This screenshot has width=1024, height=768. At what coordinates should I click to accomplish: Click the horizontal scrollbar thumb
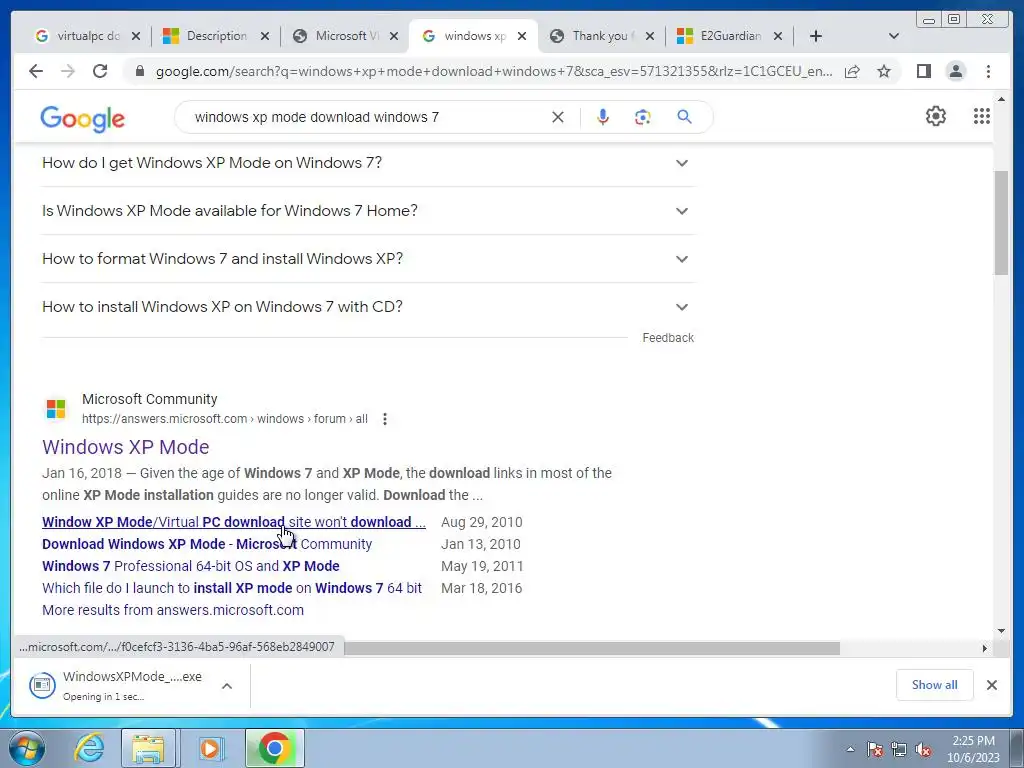[592, 648]
